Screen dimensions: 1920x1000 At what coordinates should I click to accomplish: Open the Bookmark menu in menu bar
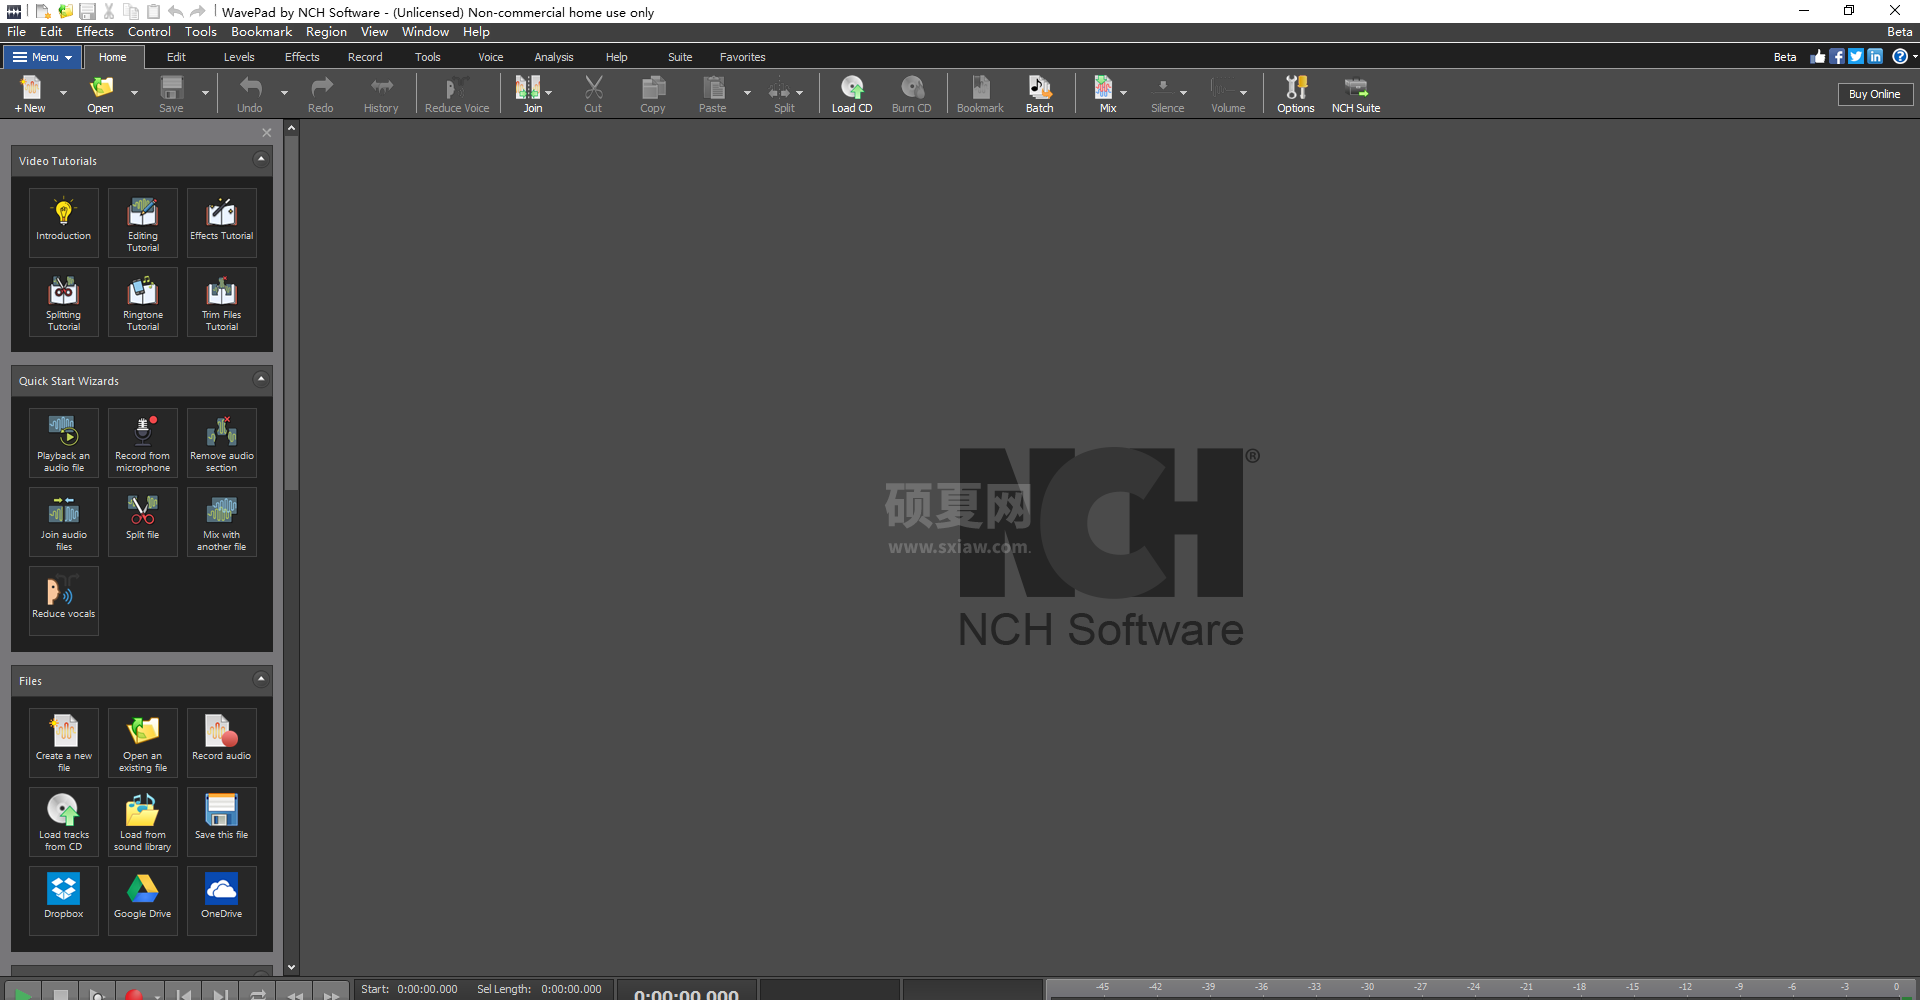[262, 32]
